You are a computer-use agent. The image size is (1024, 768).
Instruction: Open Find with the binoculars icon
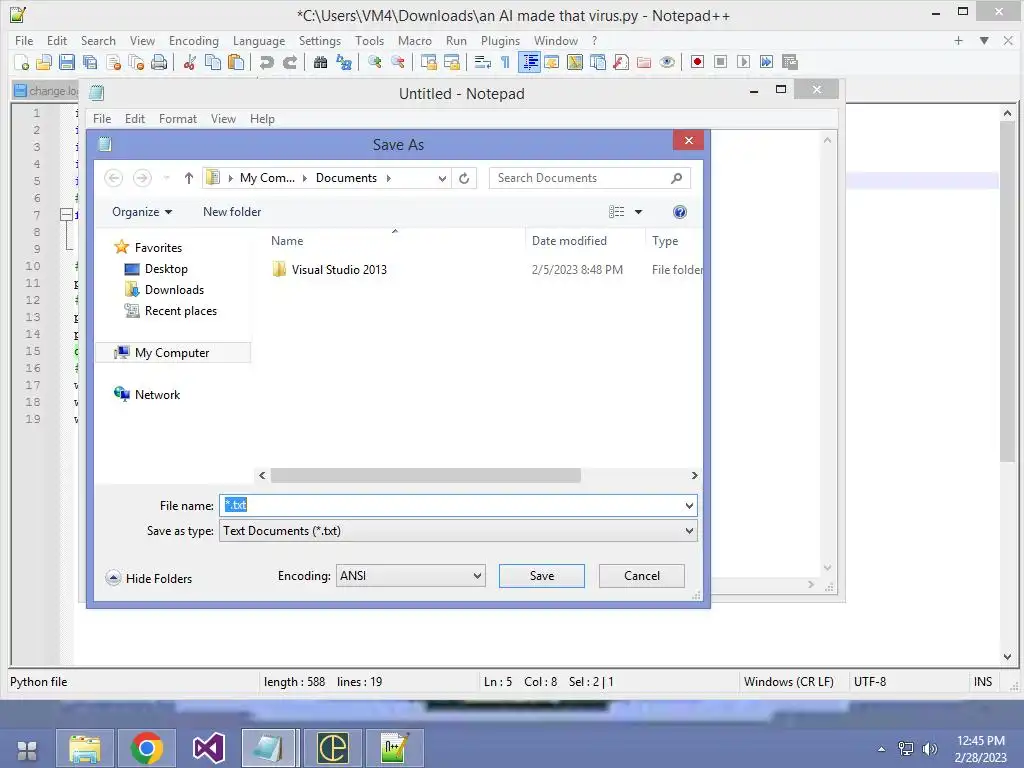[x=321, y=62]
